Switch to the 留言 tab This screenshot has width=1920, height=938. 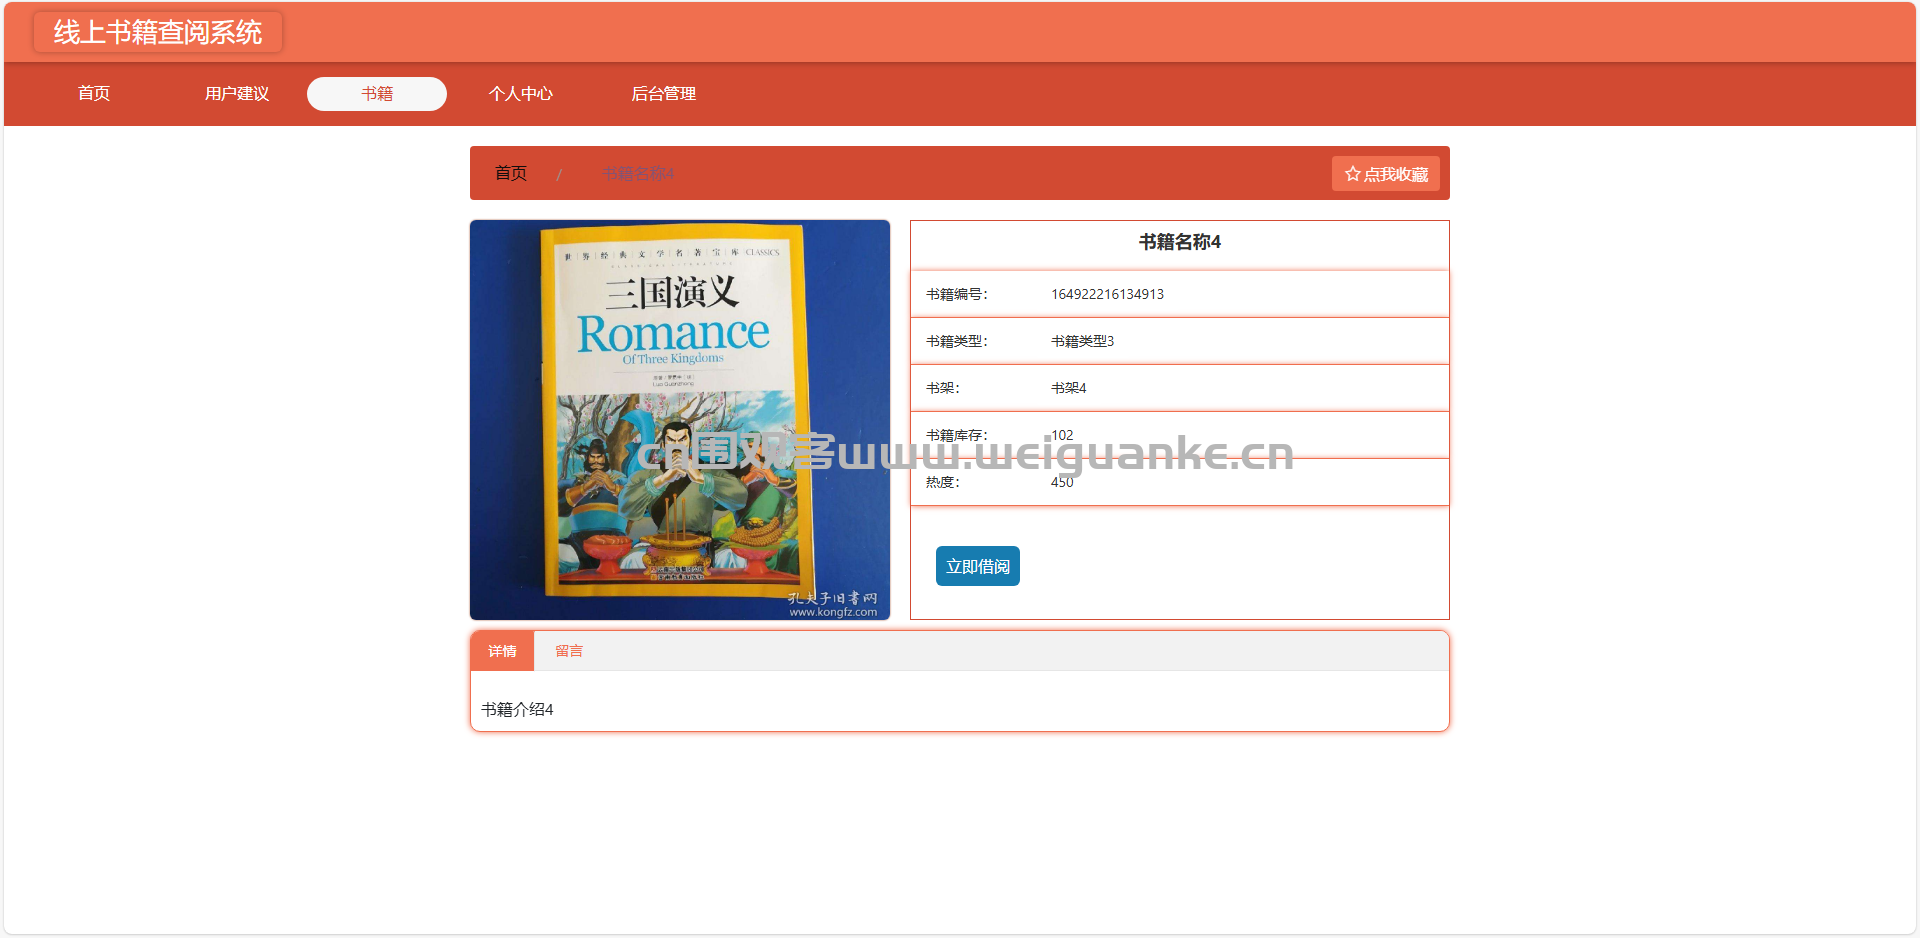(569, 651)
